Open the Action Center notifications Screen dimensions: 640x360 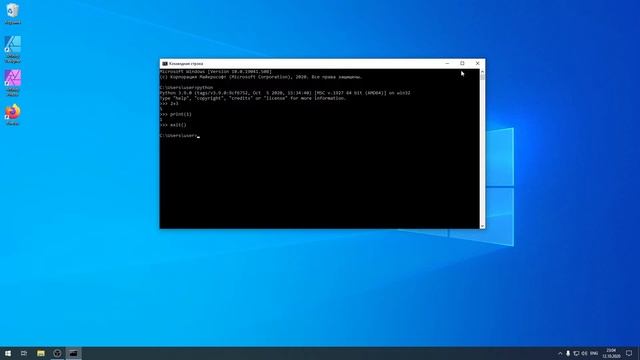tap(629, 353)
